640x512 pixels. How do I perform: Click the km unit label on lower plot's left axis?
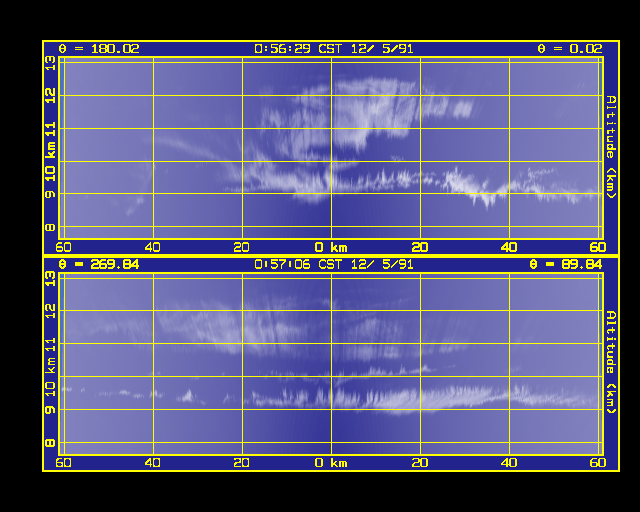[51, 365]
